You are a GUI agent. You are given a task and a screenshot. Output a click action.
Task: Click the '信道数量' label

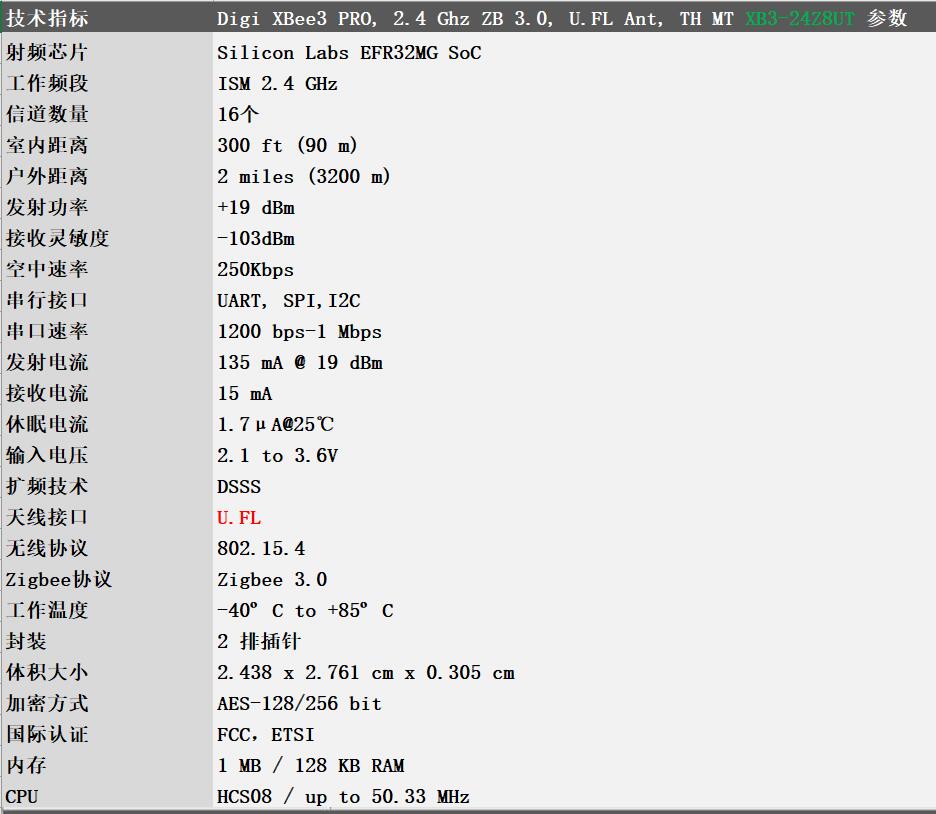(47, 114)
